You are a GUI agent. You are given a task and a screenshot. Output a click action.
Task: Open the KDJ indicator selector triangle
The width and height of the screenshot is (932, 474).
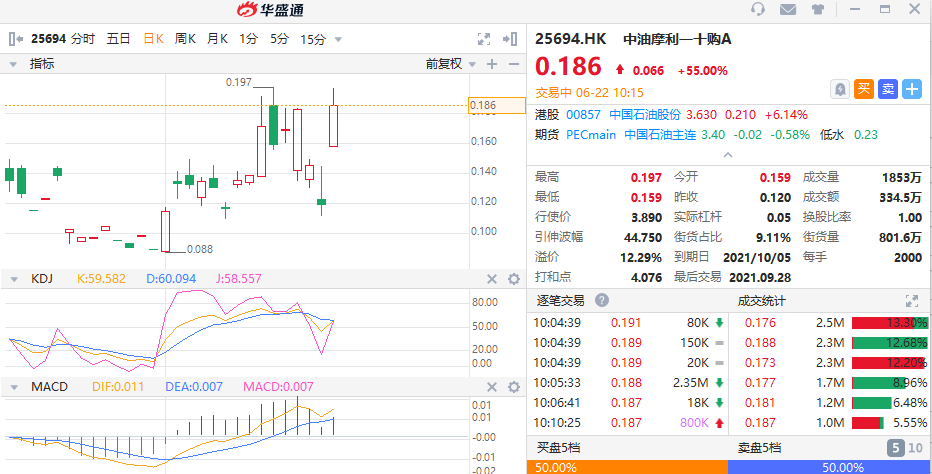pos(14,279)
